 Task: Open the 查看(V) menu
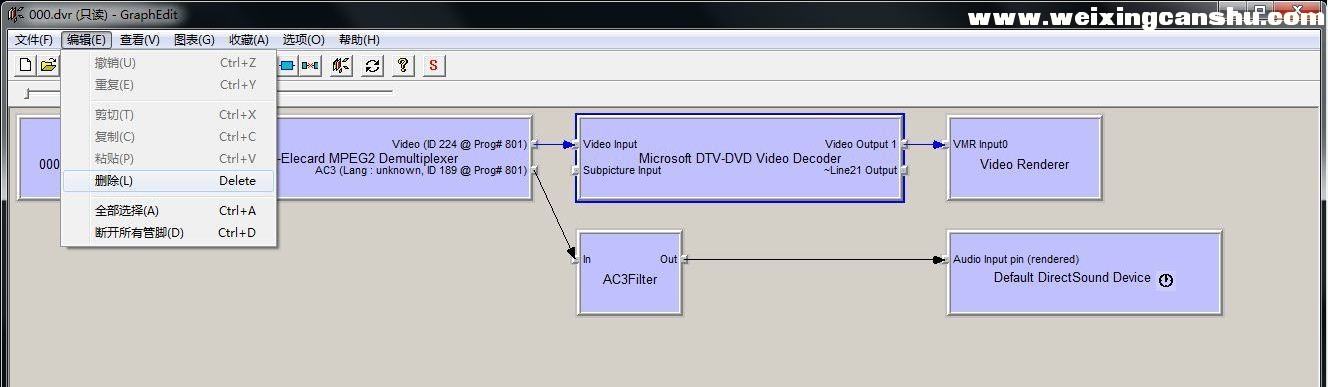140,40
